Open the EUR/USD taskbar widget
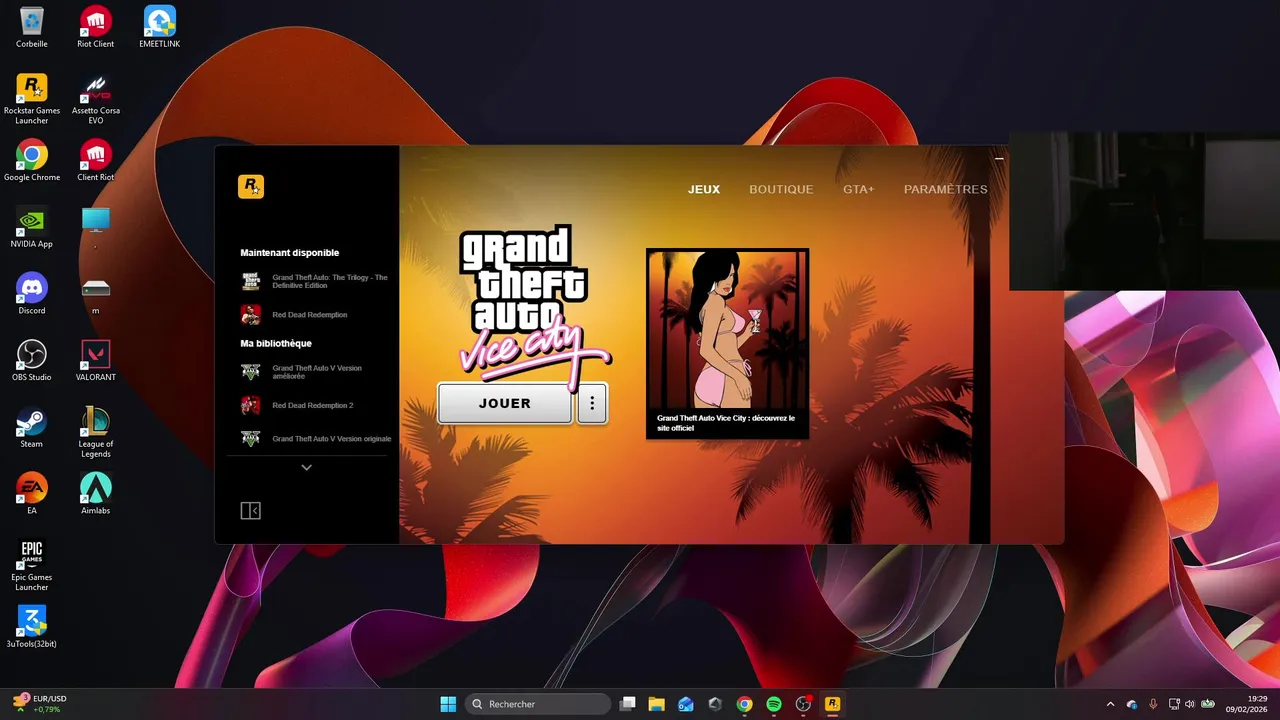 coord(40,704)
